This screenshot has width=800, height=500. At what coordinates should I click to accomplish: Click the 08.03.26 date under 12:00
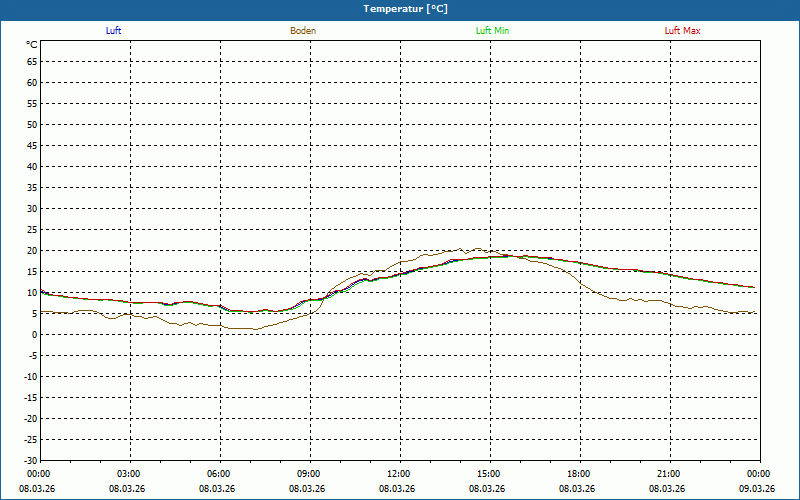pyautogui.click(x=397, y=488)
